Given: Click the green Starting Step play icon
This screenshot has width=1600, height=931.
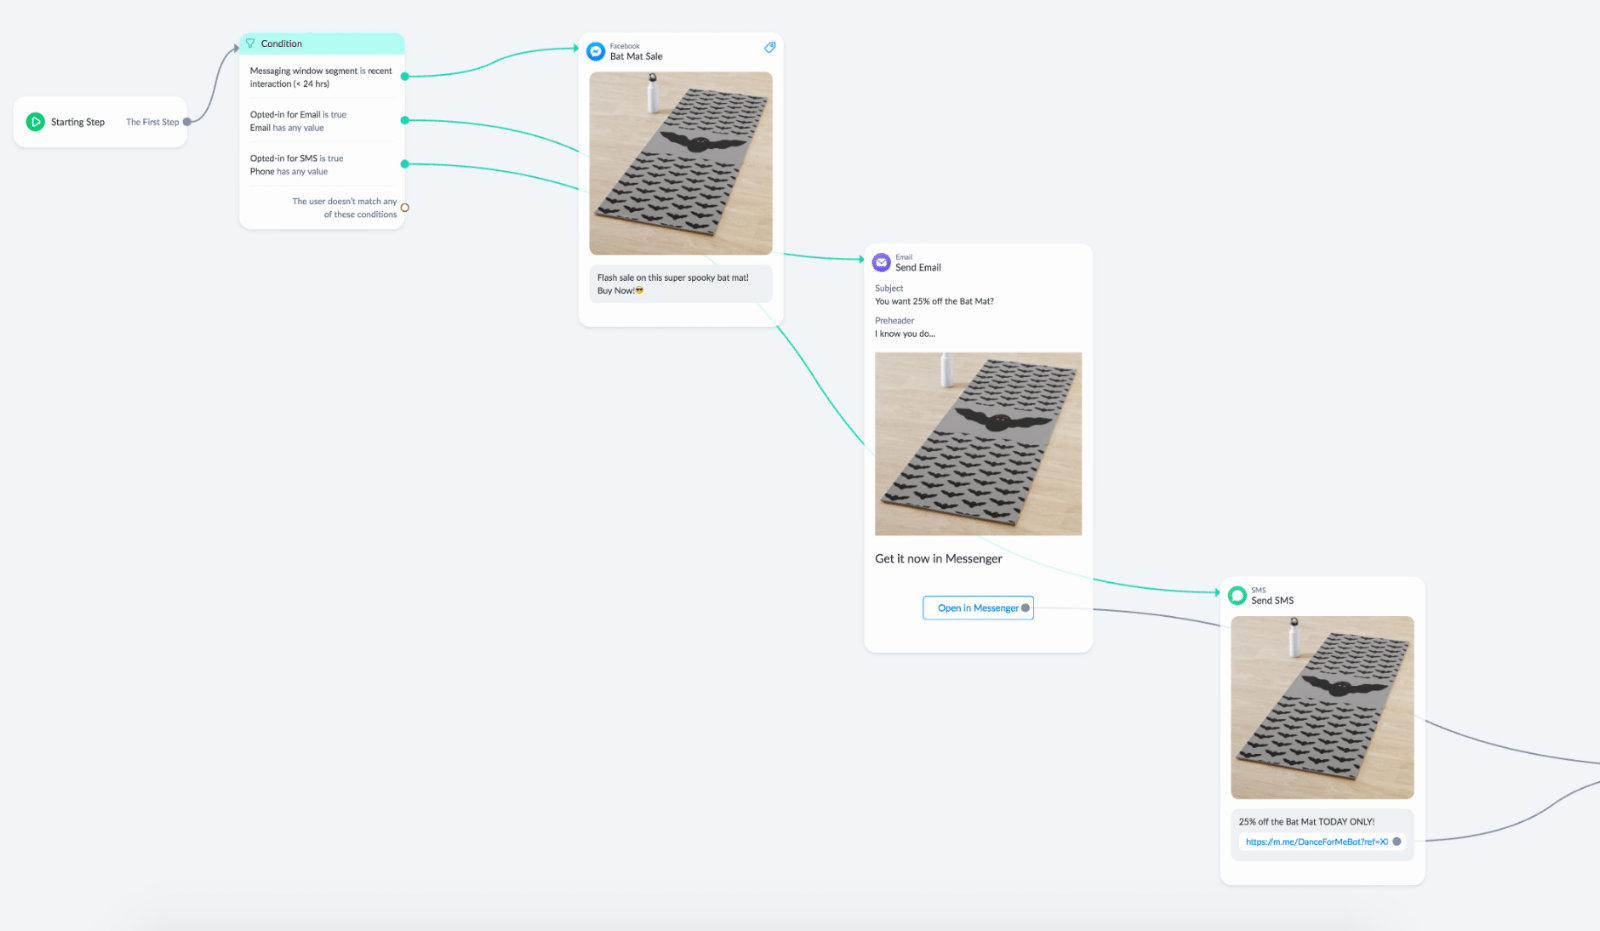Looking at the screenshot, I should pyautogui.click(x=35, y=122).
